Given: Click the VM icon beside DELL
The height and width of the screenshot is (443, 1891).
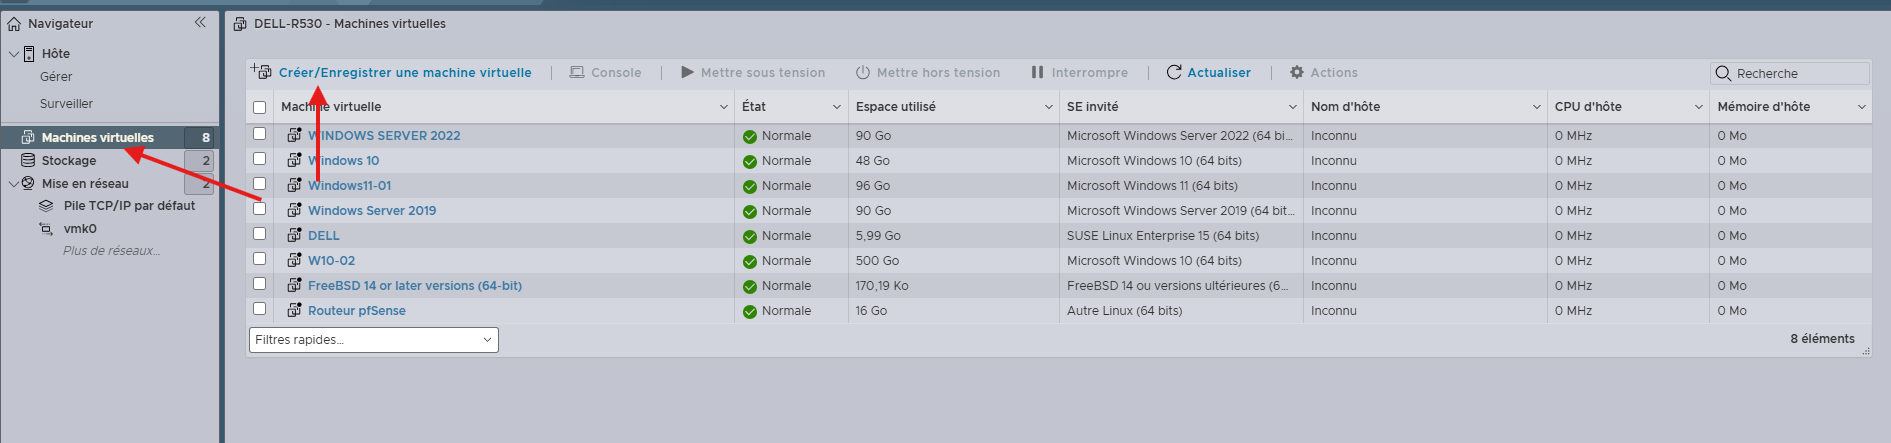Looking at the screenshot, I should pos(294,235).
